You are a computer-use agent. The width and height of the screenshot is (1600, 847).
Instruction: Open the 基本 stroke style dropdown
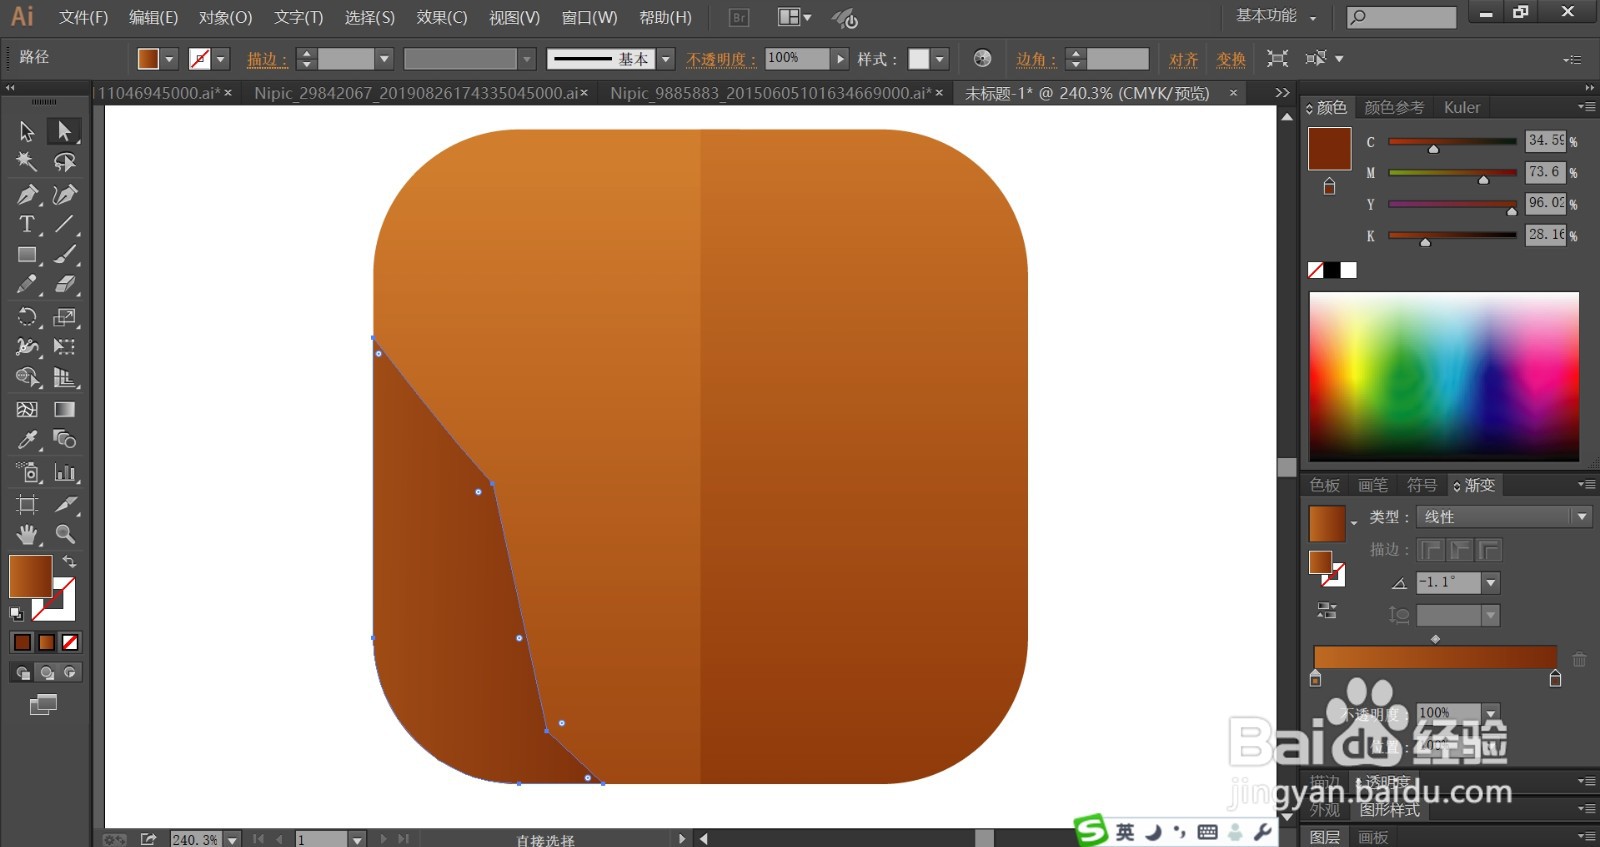(666, 59)
